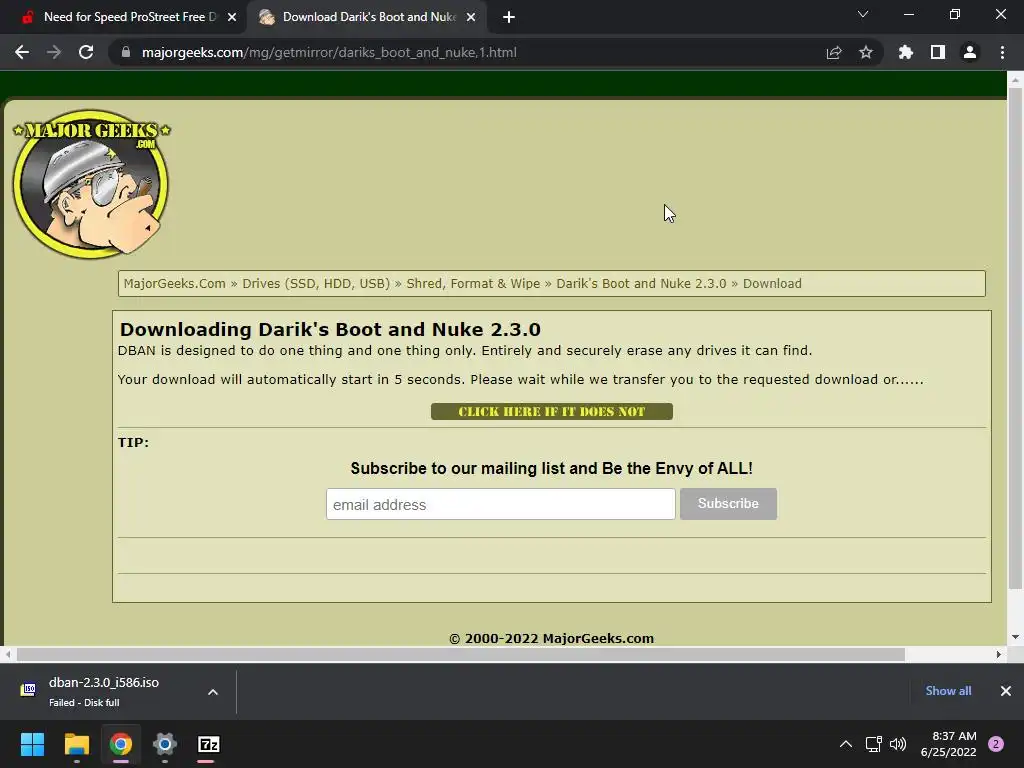Open Chrome three-dot menu
The image size is (1024, 768).
(1002, 52)
